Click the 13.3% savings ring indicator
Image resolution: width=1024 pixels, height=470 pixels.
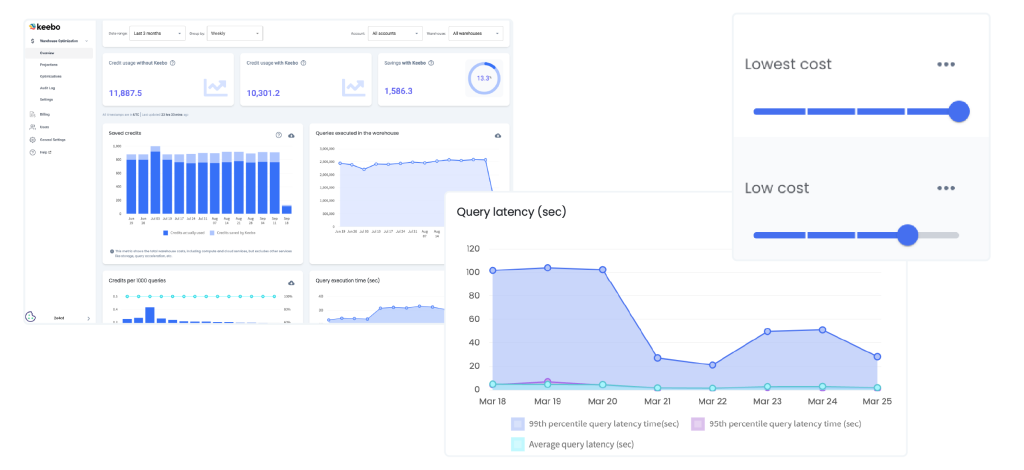click(484, 78)
